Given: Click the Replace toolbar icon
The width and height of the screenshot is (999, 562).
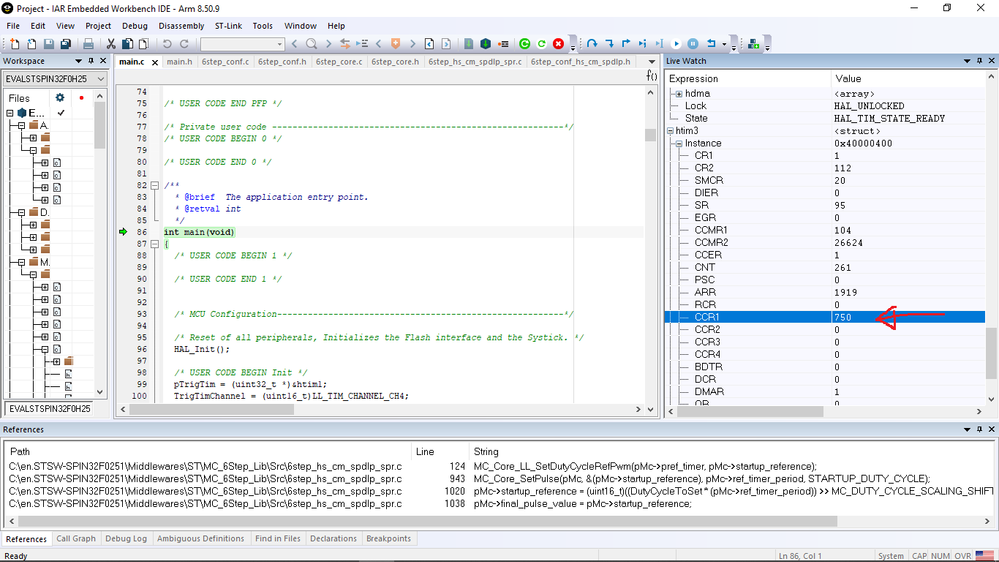Looking at the screenshot, I should coord(345,43).
